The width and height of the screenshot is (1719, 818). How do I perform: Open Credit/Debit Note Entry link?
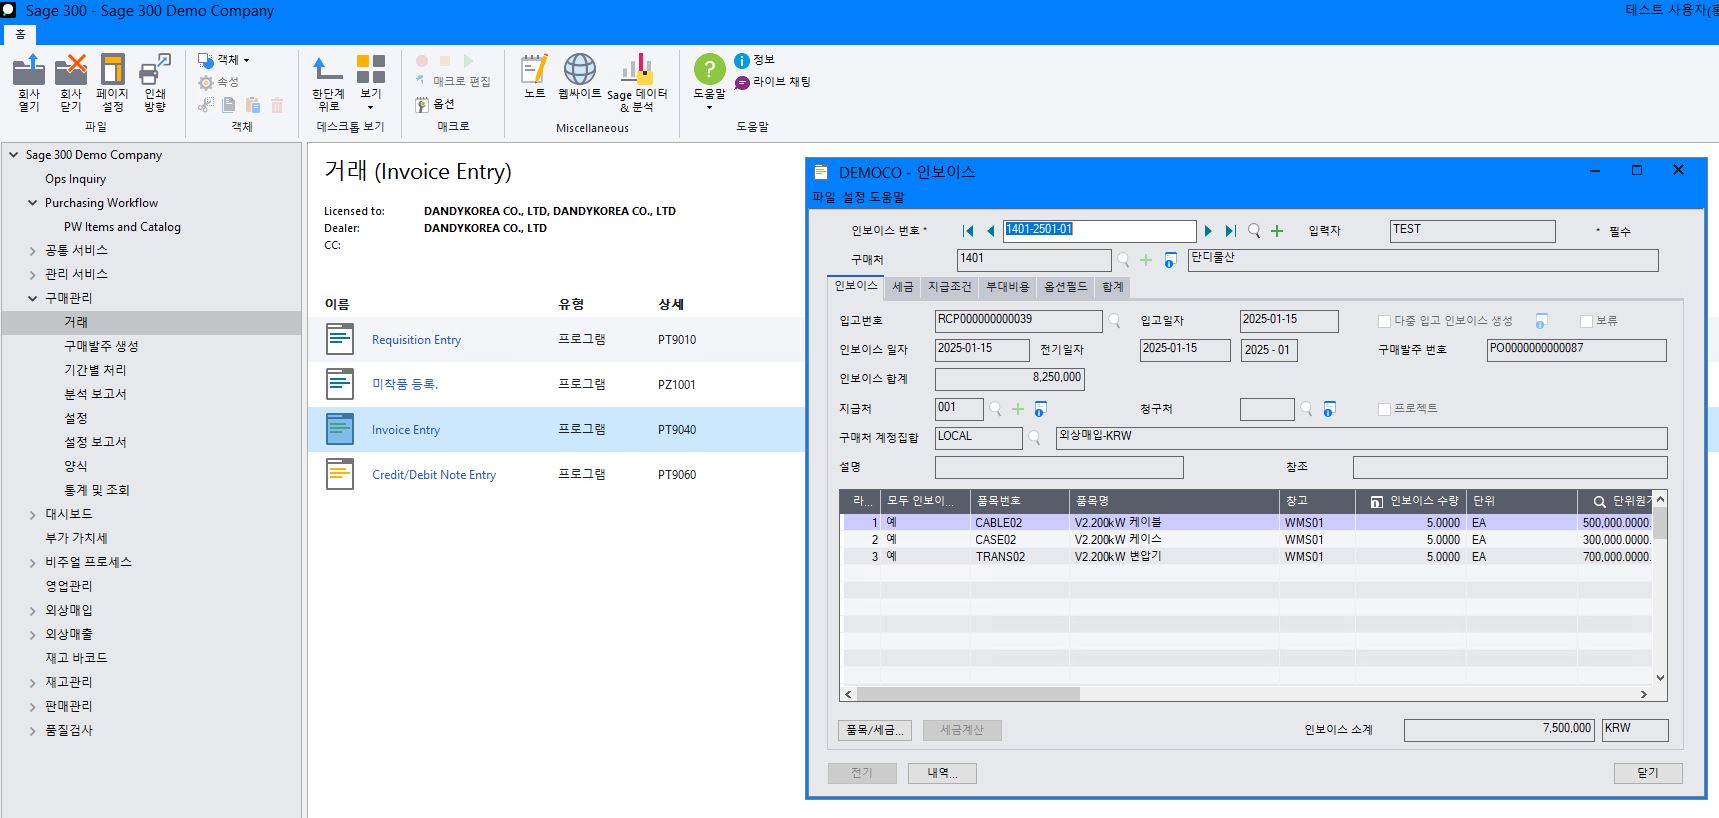click(434, 475)
